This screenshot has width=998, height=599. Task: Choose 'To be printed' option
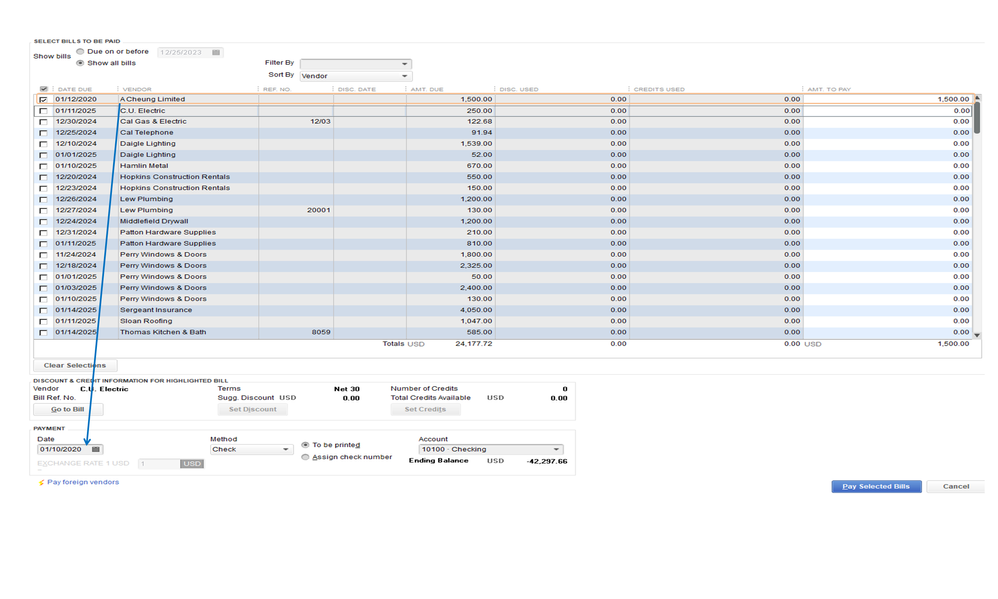(x=306, y=445)
